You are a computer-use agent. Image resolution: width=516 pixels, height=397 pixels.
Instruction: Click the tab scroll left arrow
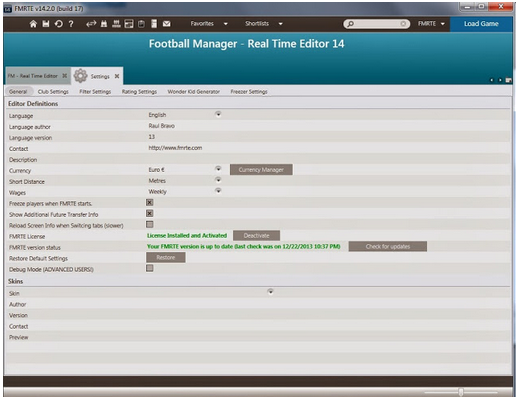tap(491, 80)
